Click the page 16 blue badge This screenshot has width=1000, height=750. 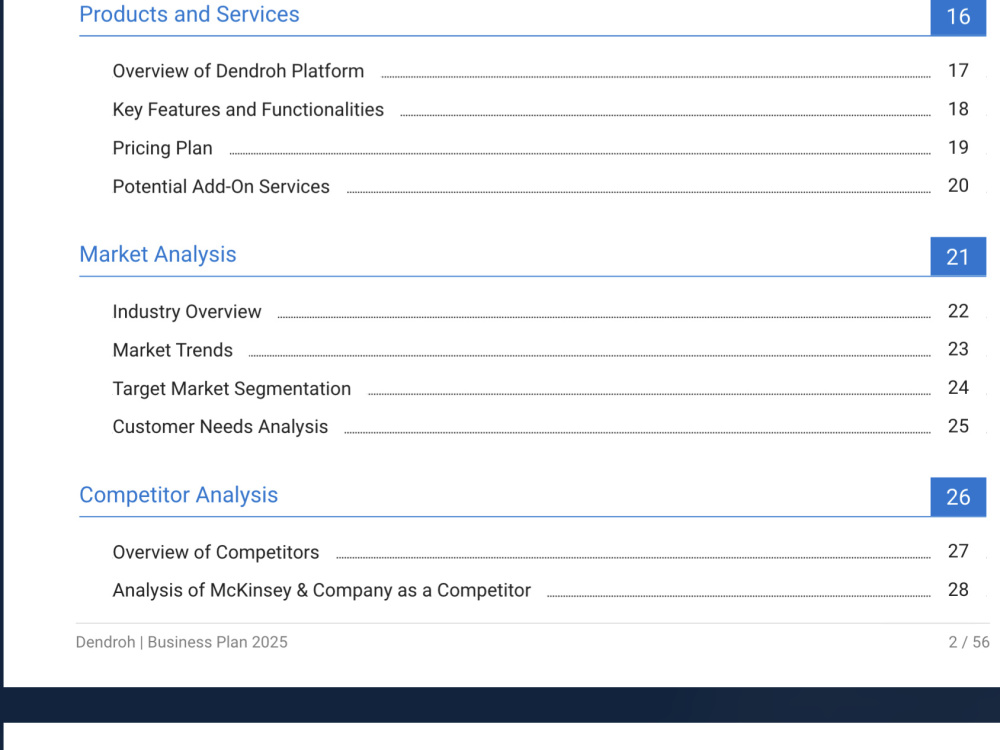tap(958, 17)
